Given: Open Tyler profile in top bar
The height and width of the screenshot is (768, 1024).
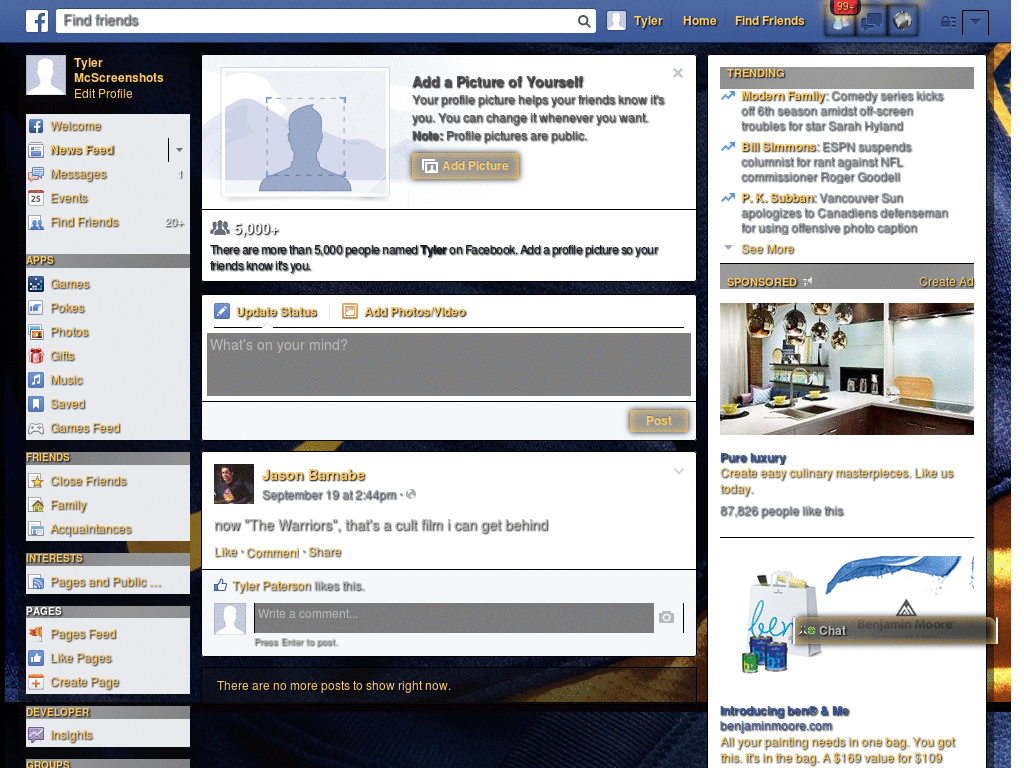Looking at the screenshot, I should click(635, 21).
